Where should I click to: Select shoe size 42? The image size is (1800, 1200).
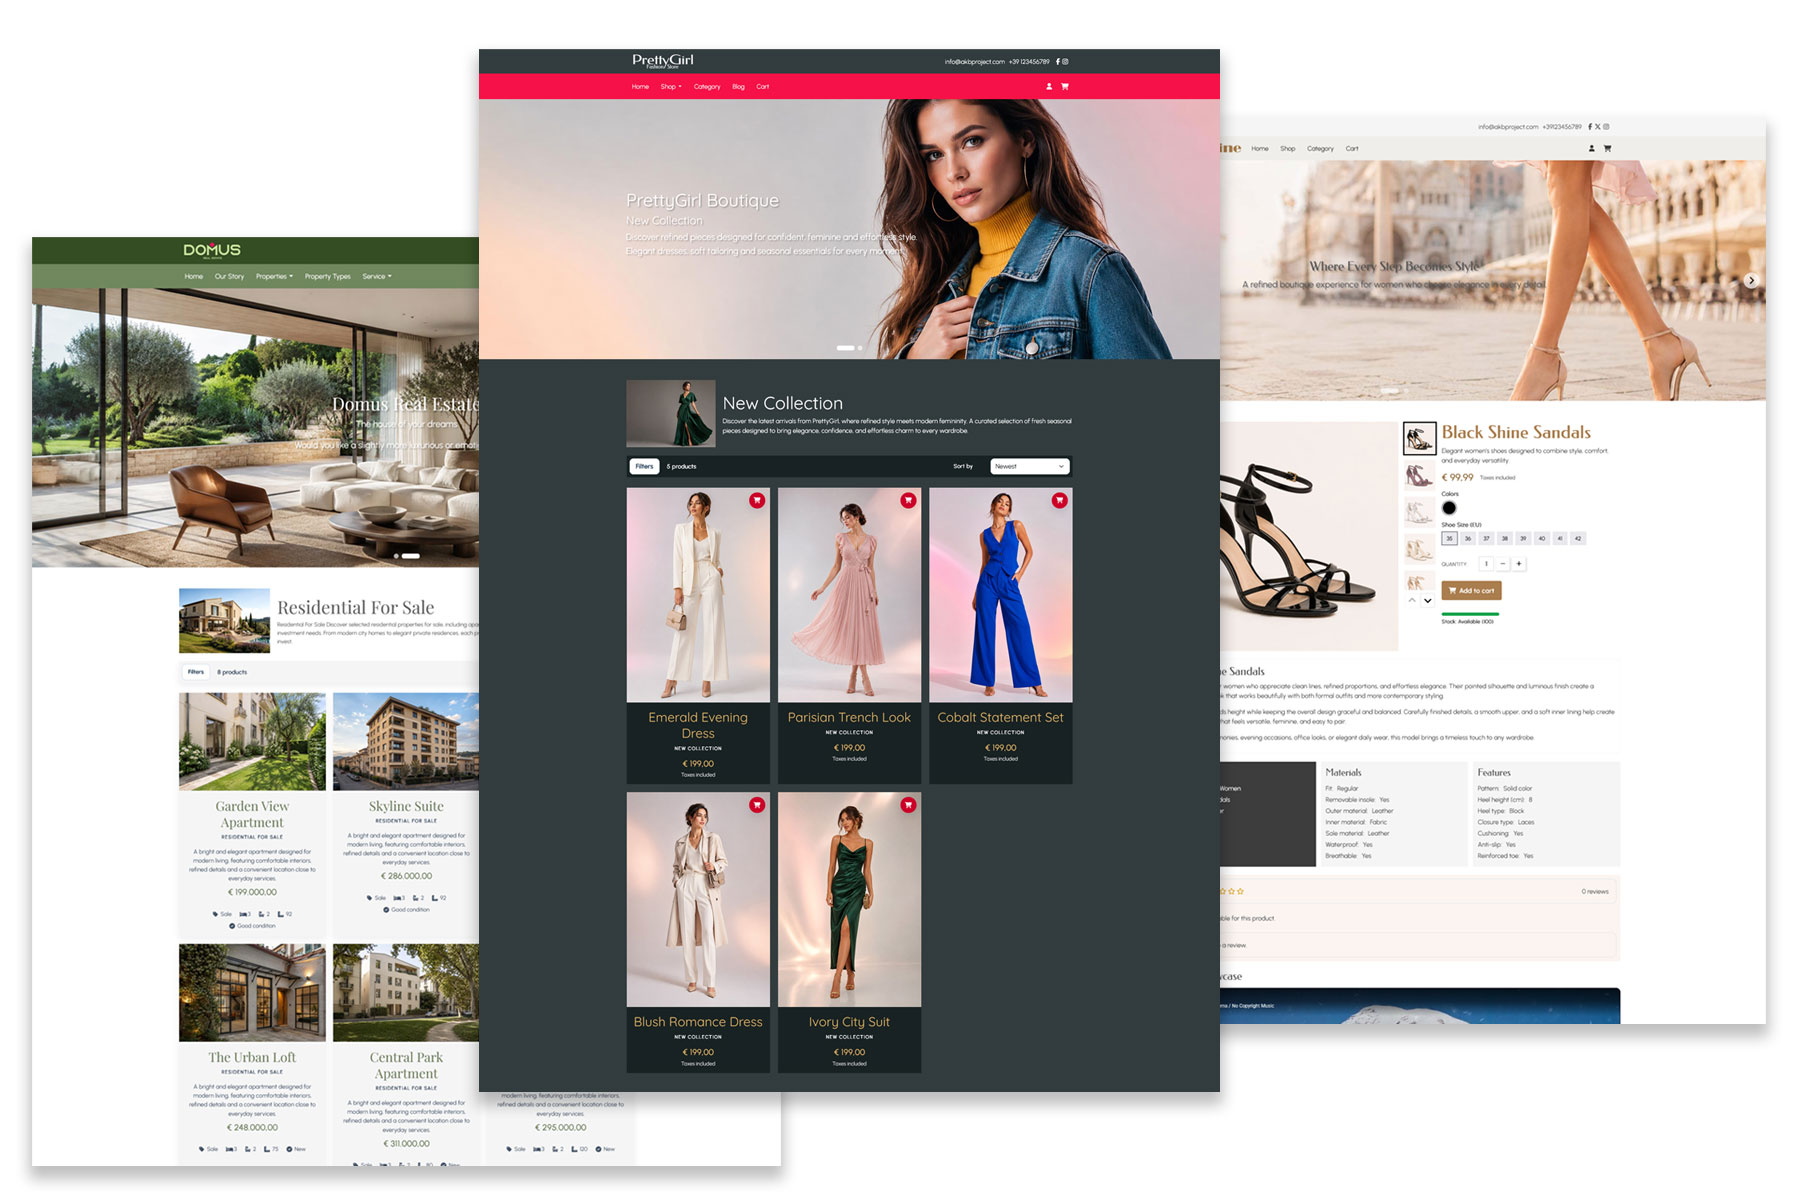1578,538
